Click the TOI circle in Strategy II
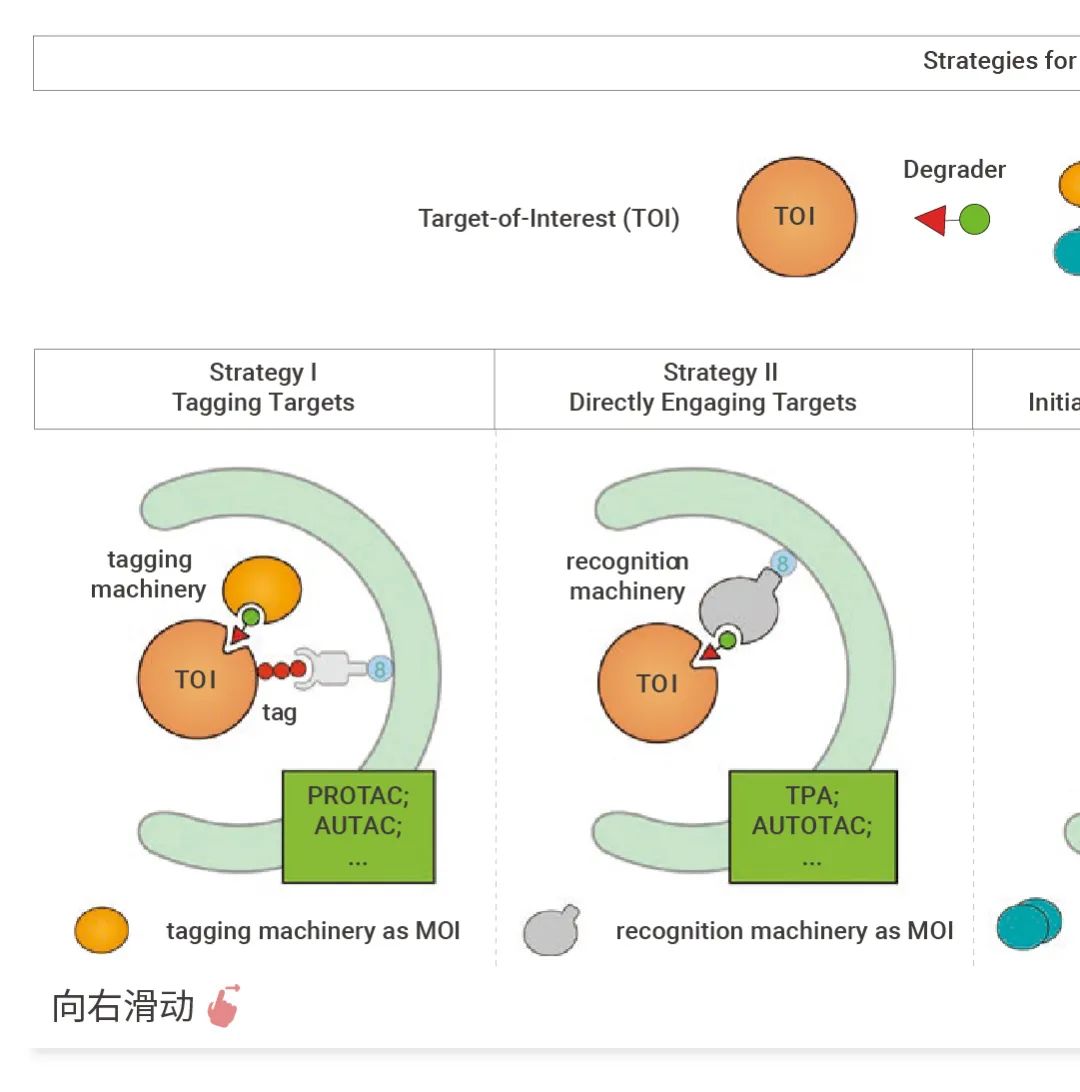The image size is (1080, 1092). pyautogui.click(x=656, y=685)
